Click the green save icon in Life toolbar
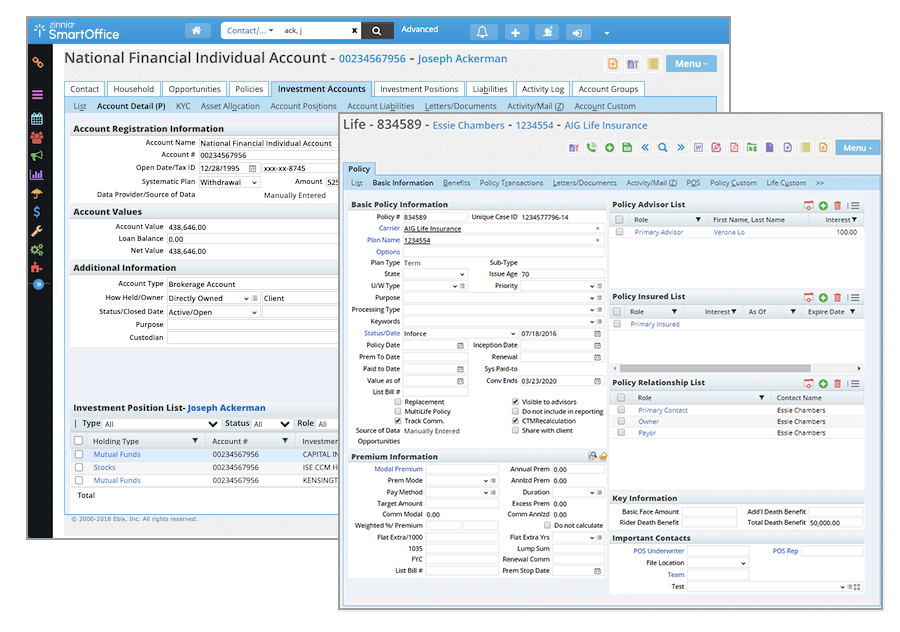The width and height of the screenshot is (900, 632). (x=627, y=148)
